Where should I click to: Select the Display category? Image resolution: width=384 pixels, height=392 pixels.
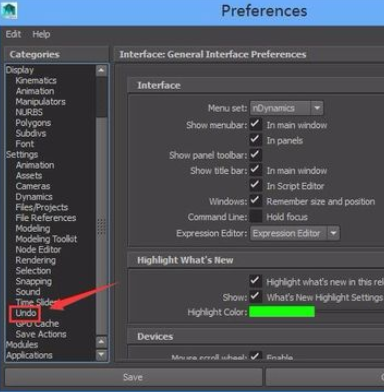[x=20, y=70]
